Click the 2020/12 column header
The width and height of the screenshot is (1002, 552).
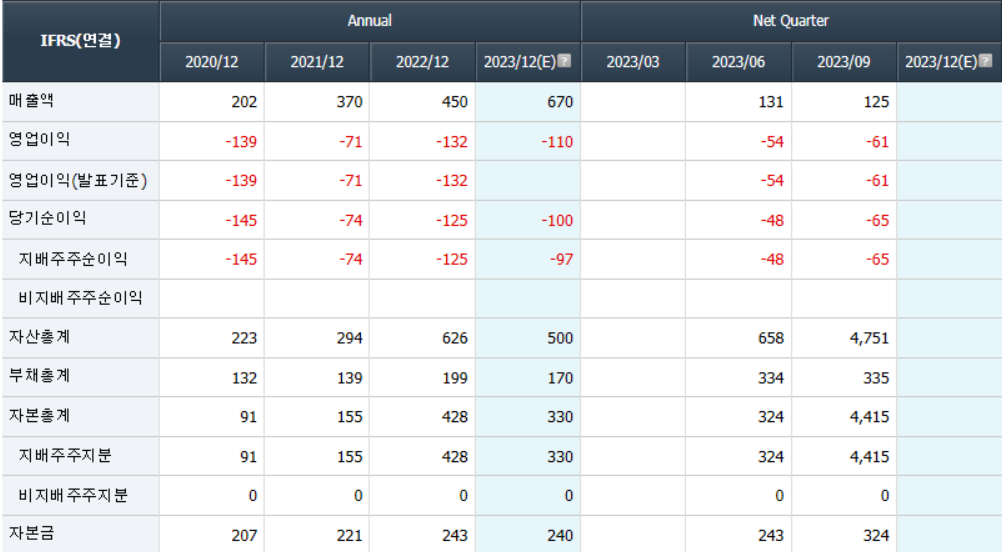pos(212,62)
